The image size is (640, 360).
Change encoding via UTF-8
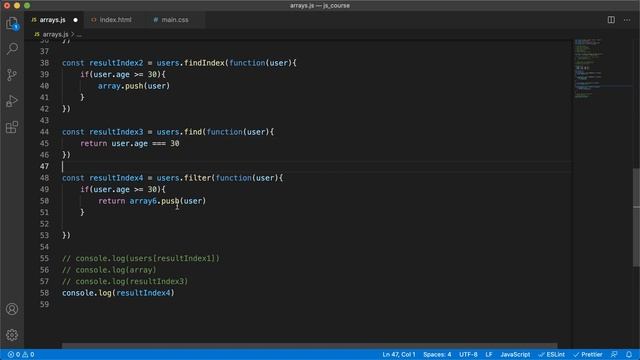pyautogui.click(x=468, y=354)
